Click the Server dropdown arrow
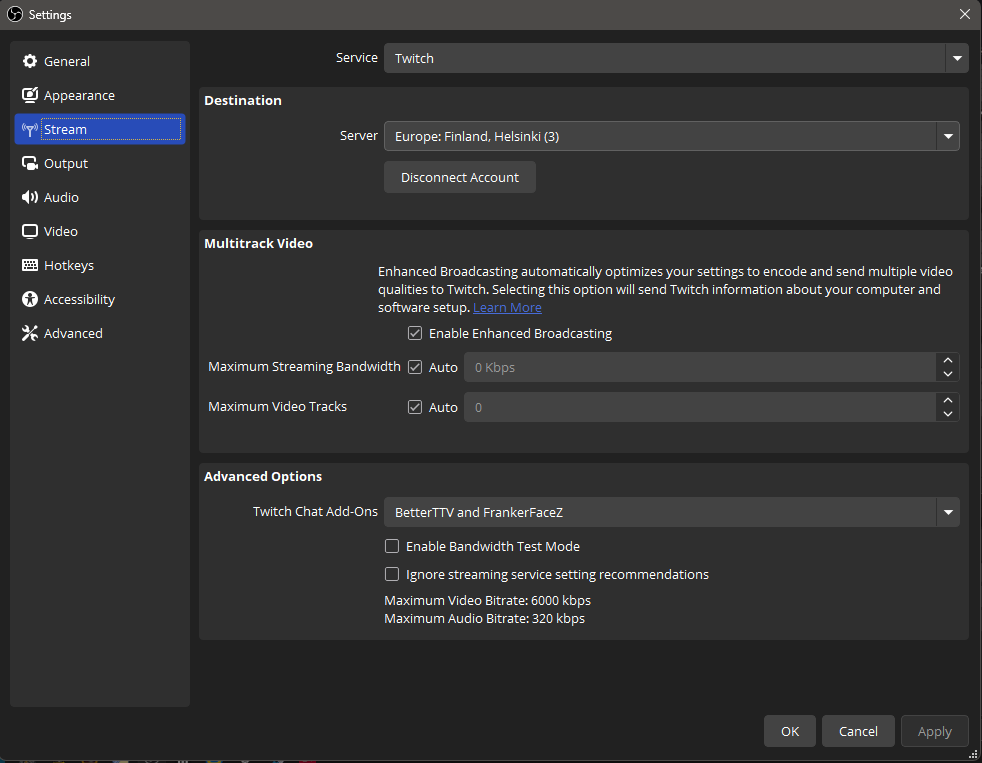Viewport: 982px width, 763px height. point(948,136)
